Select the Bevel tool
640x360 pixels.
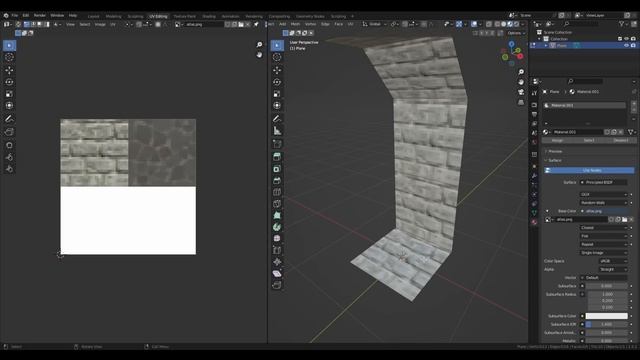click(x=277, y=180)
